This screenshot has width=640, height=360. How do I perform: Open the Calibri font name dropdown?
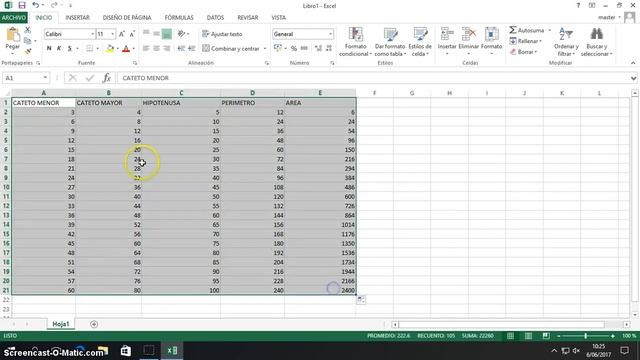[x=93, y=34]
